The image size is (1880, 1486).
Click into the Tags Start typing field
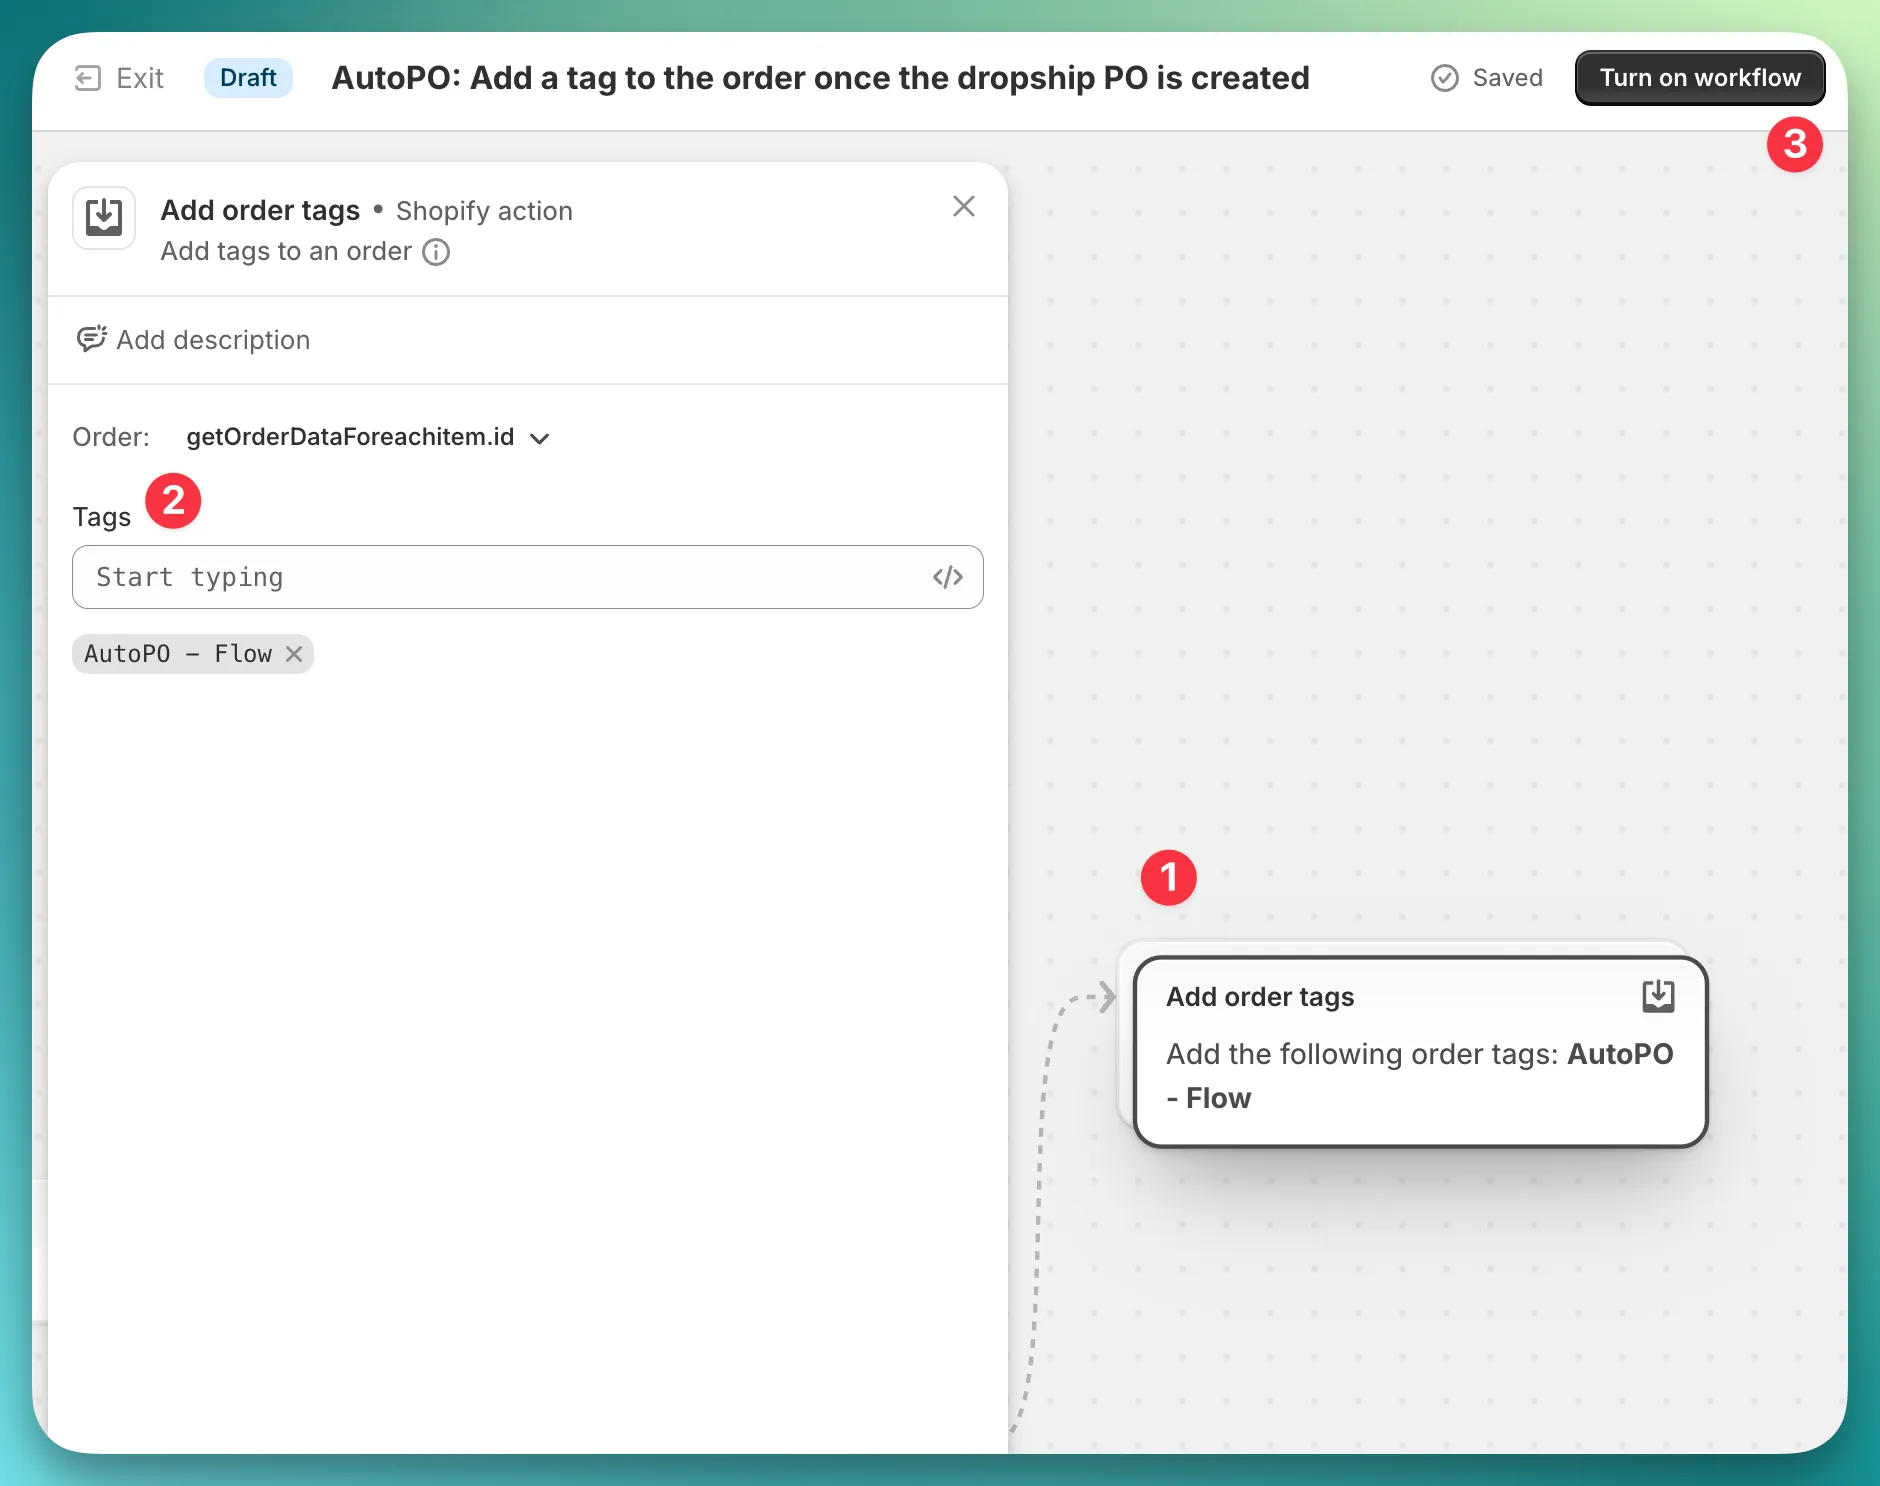tap(500, 577)
